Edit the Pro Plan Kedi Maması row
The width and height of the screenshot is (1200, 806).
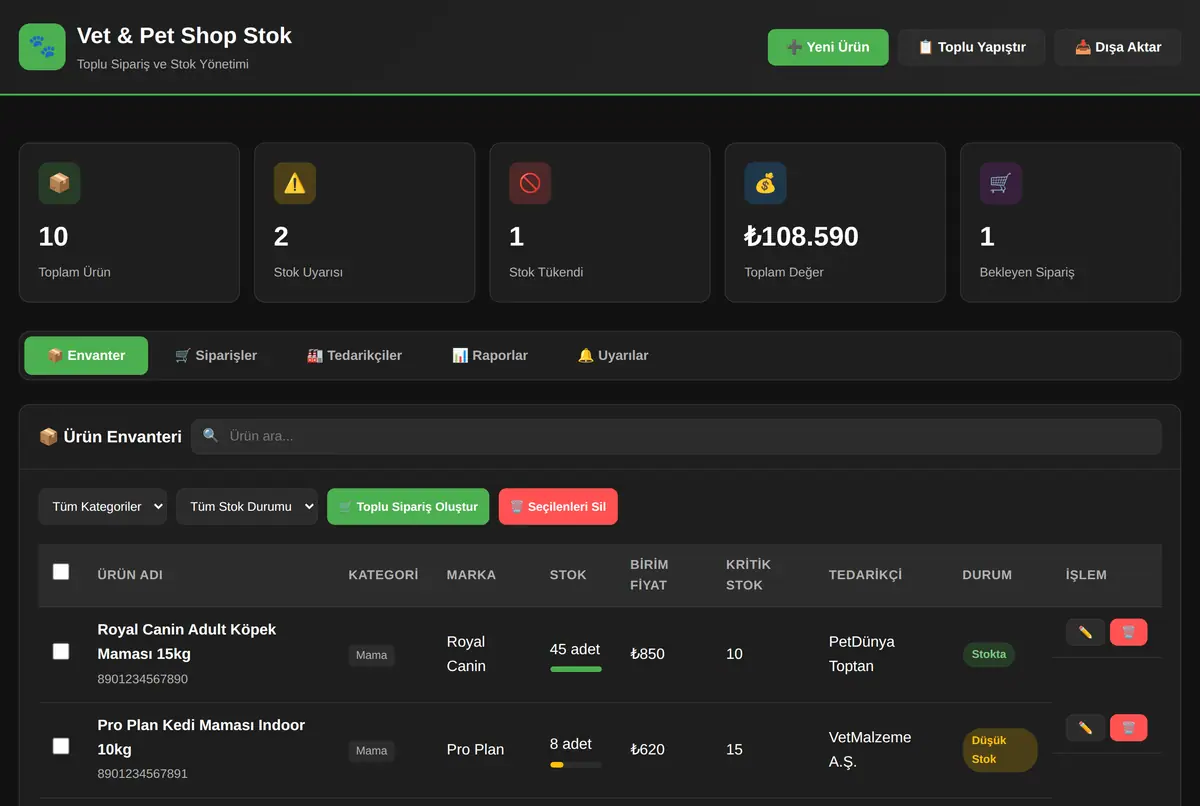click(1085, 728)
